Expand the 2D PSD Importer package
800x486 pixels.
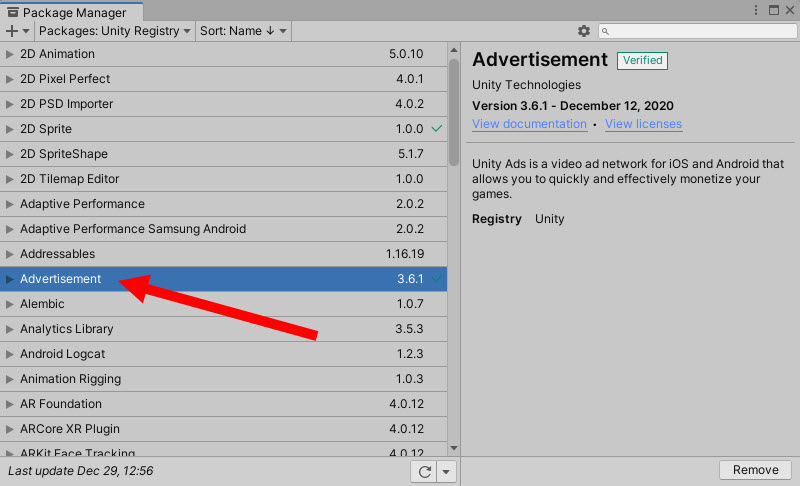[9, 104]
